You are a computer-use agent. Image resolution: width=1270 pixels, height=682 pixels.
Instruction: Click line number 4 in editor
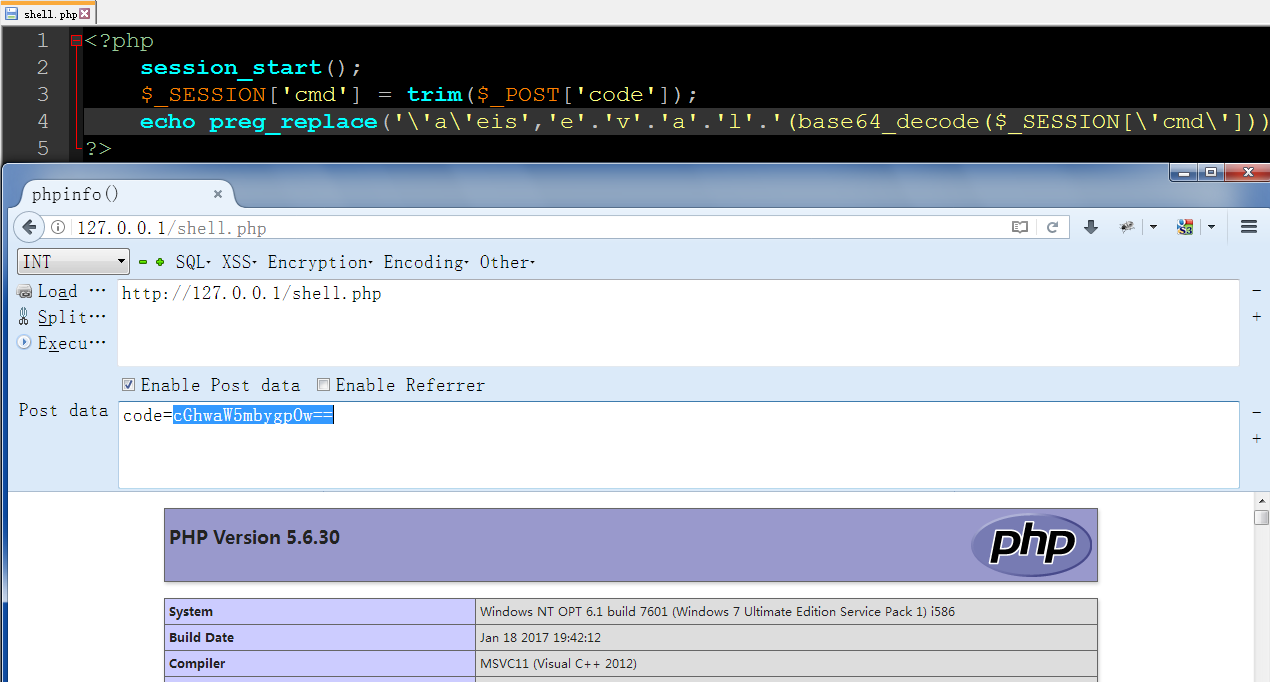click(x=42, y=121)
